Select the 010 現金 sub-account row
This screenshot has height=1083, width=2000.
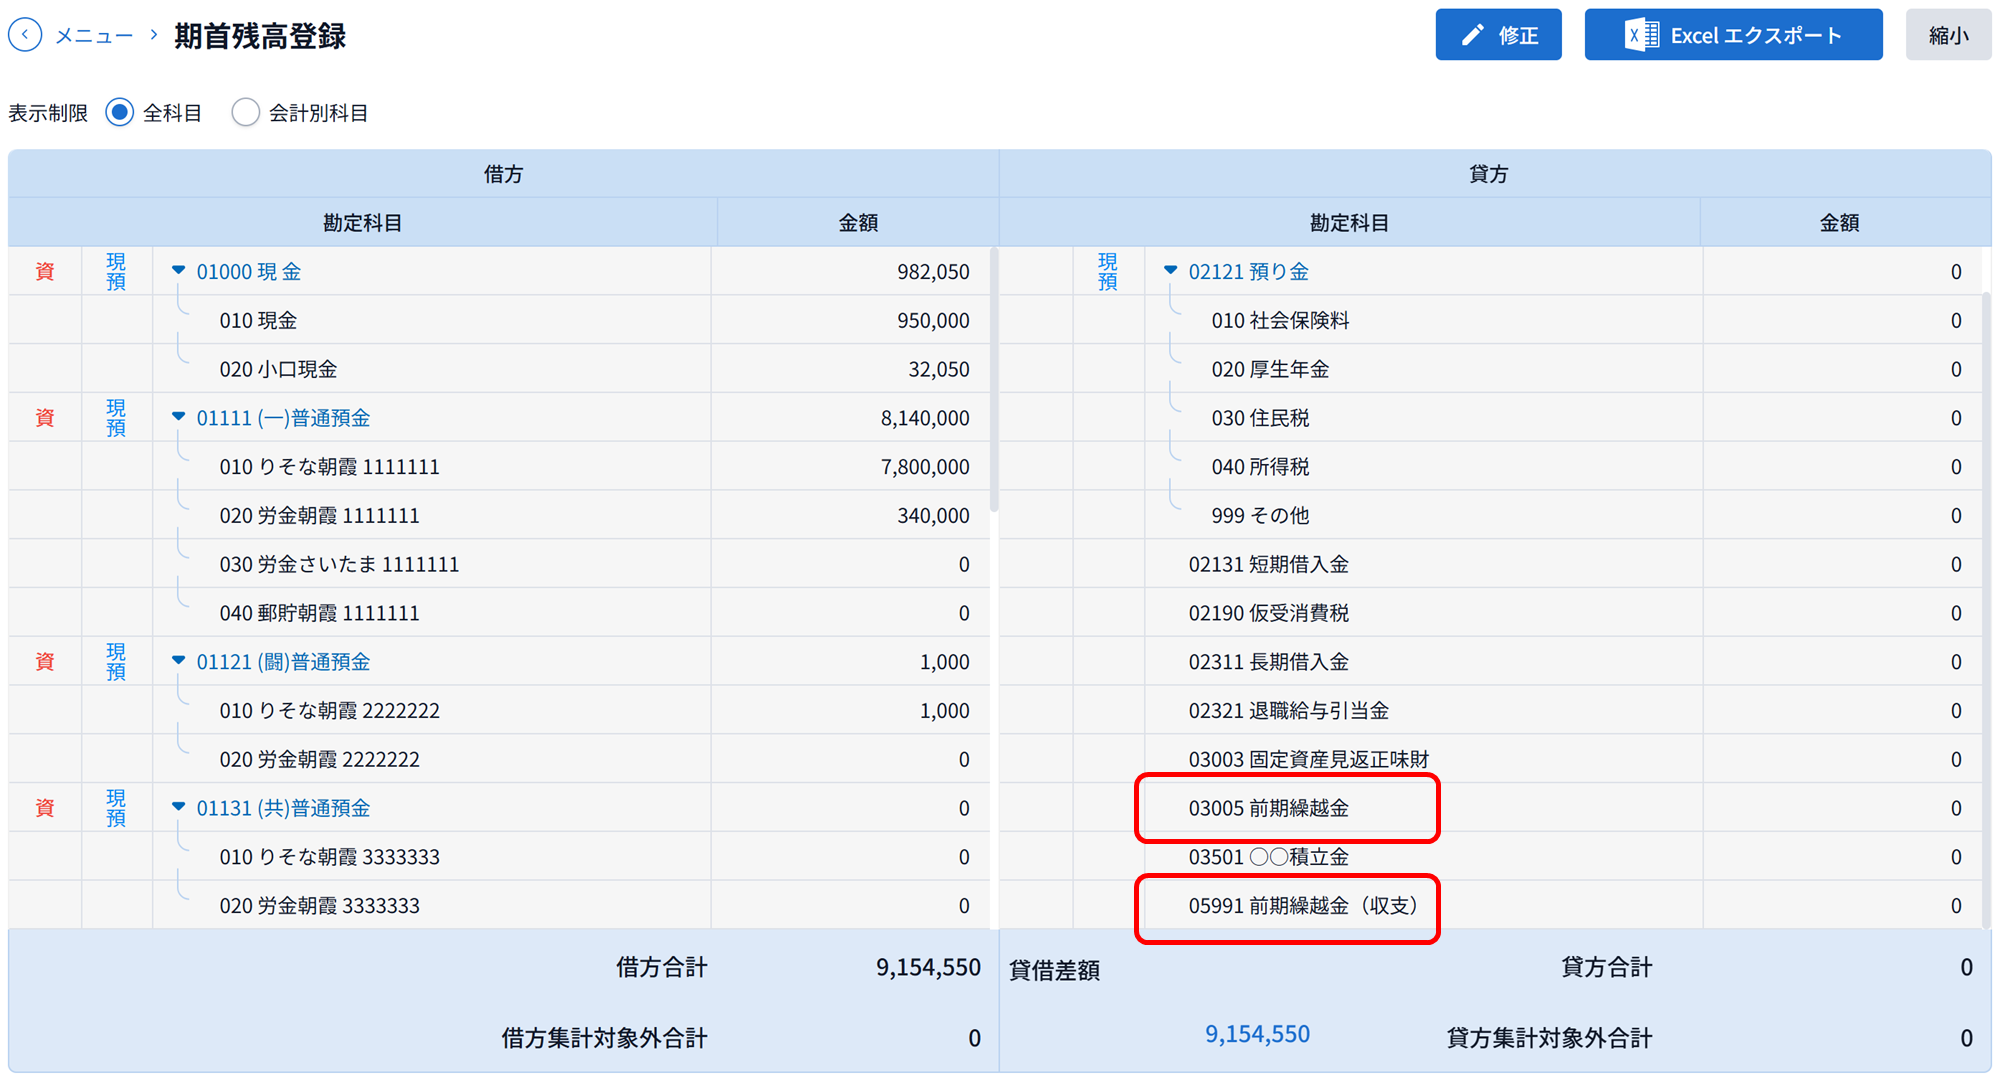[499, 320]
